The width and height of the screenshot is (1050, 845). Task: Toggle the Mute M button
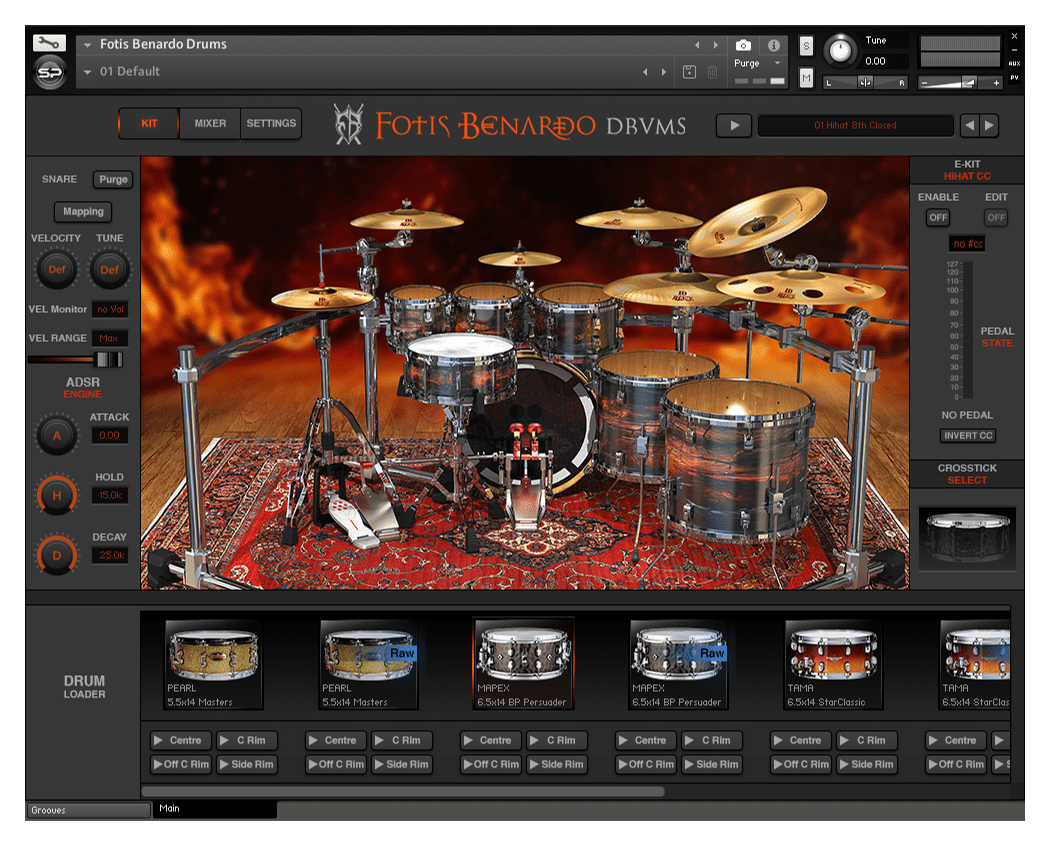coord(806,77)
